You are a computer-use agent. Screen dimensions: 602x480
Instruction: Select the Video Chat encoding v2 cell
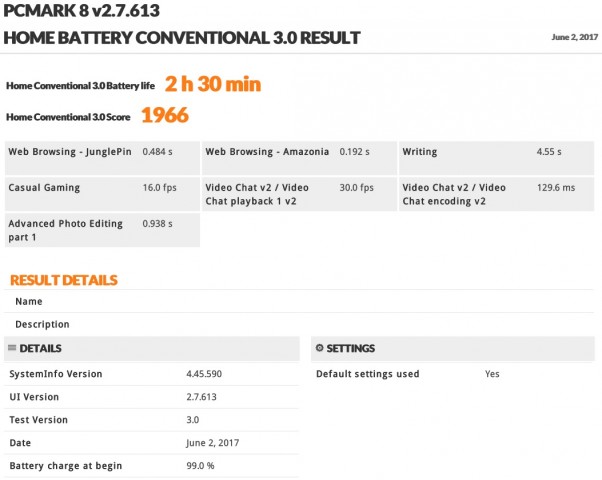496,194
